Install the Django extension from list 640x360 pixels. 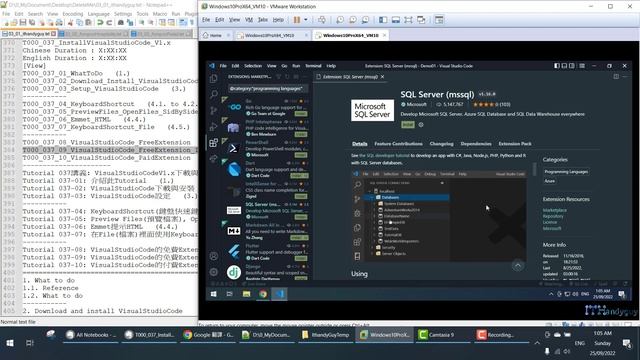pos(301,278)
